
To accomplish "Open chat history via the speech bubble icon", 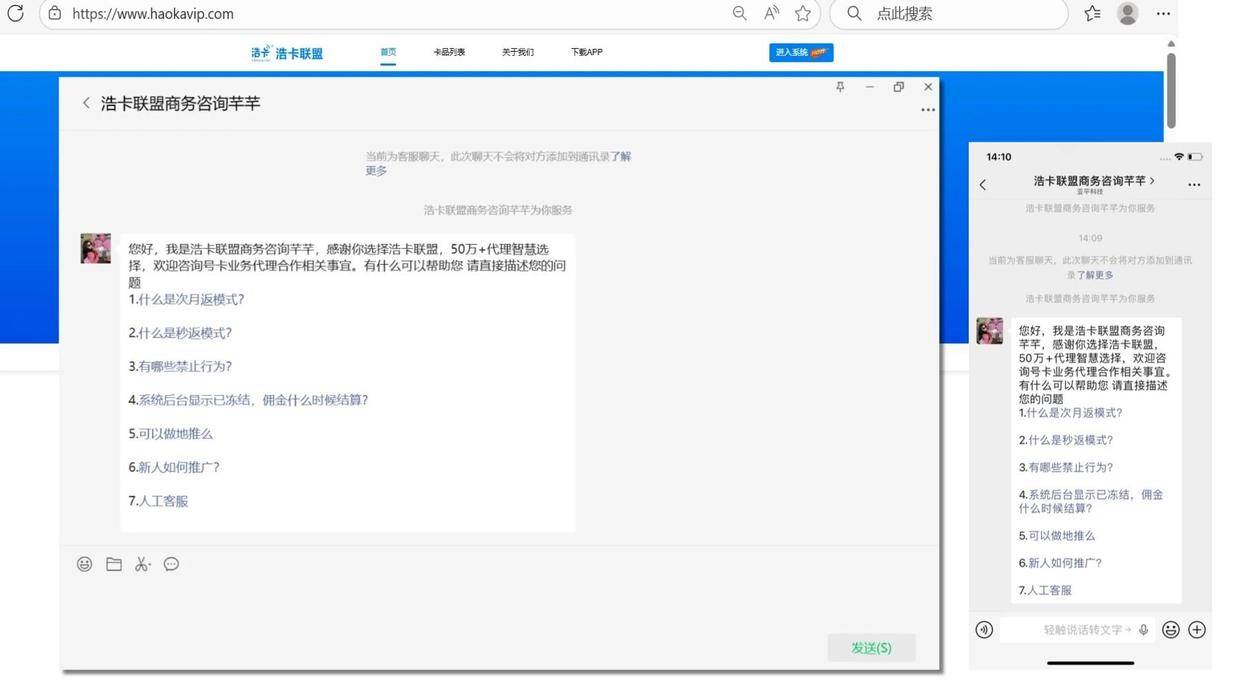I will click(x=171, y=563).
